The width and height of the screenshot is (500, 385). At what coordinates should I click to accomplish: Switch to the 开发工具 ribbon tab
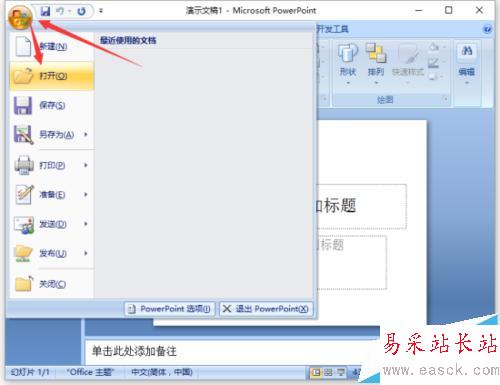[332, 29]
